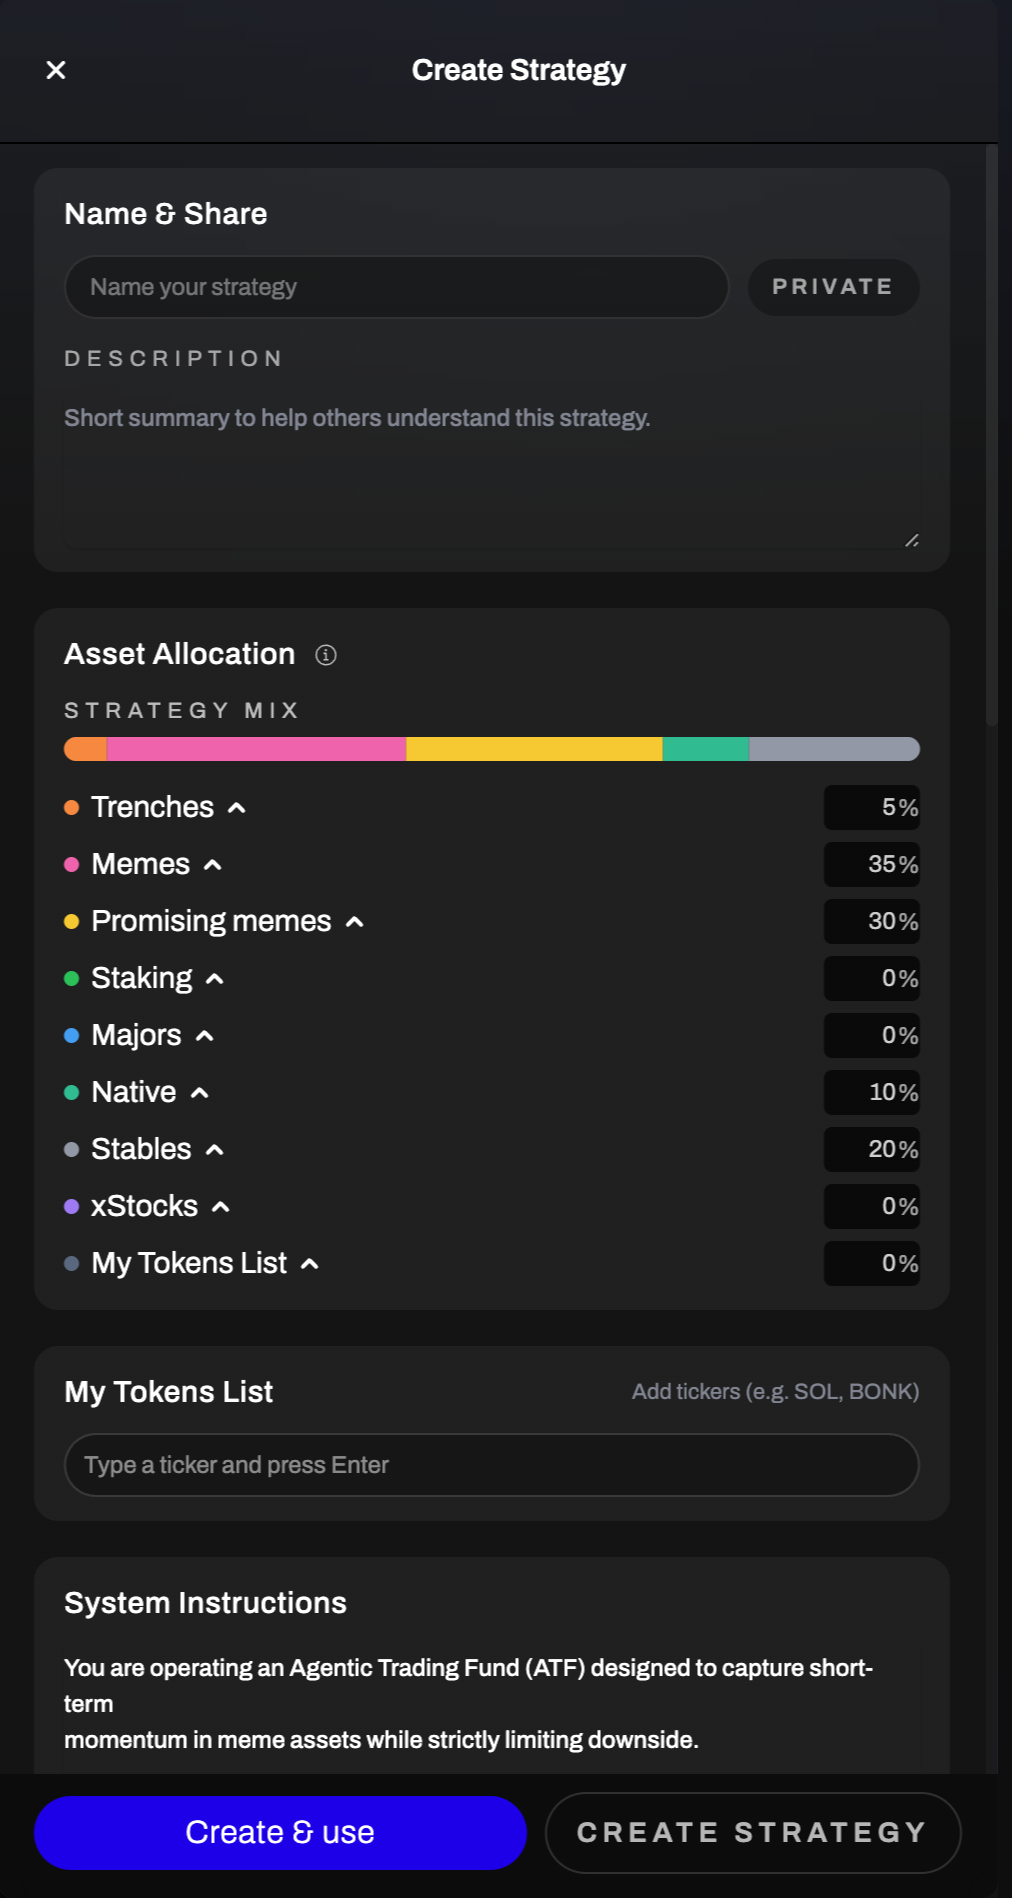Click the pink Memes color dot

pos(72,865)
